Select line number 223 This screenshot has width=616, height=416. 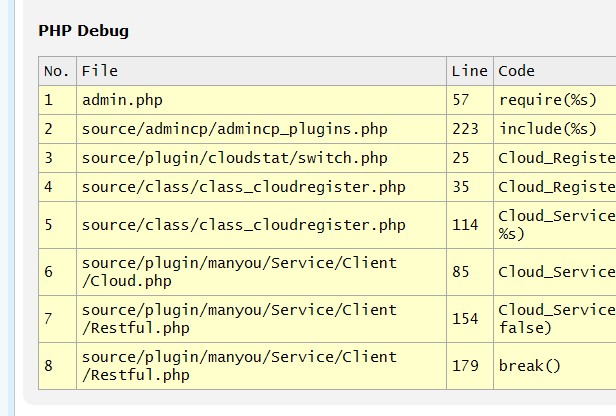pos(465,129)
